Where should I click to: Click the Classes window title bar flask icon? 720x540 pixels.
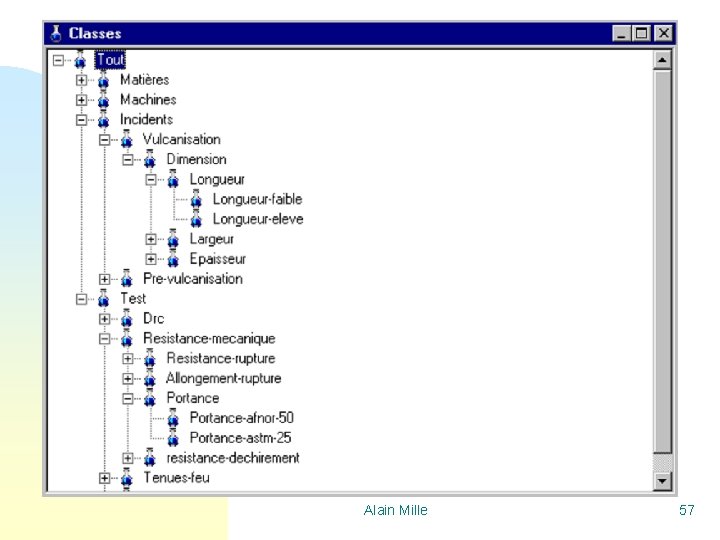click(x=56, y=34)
